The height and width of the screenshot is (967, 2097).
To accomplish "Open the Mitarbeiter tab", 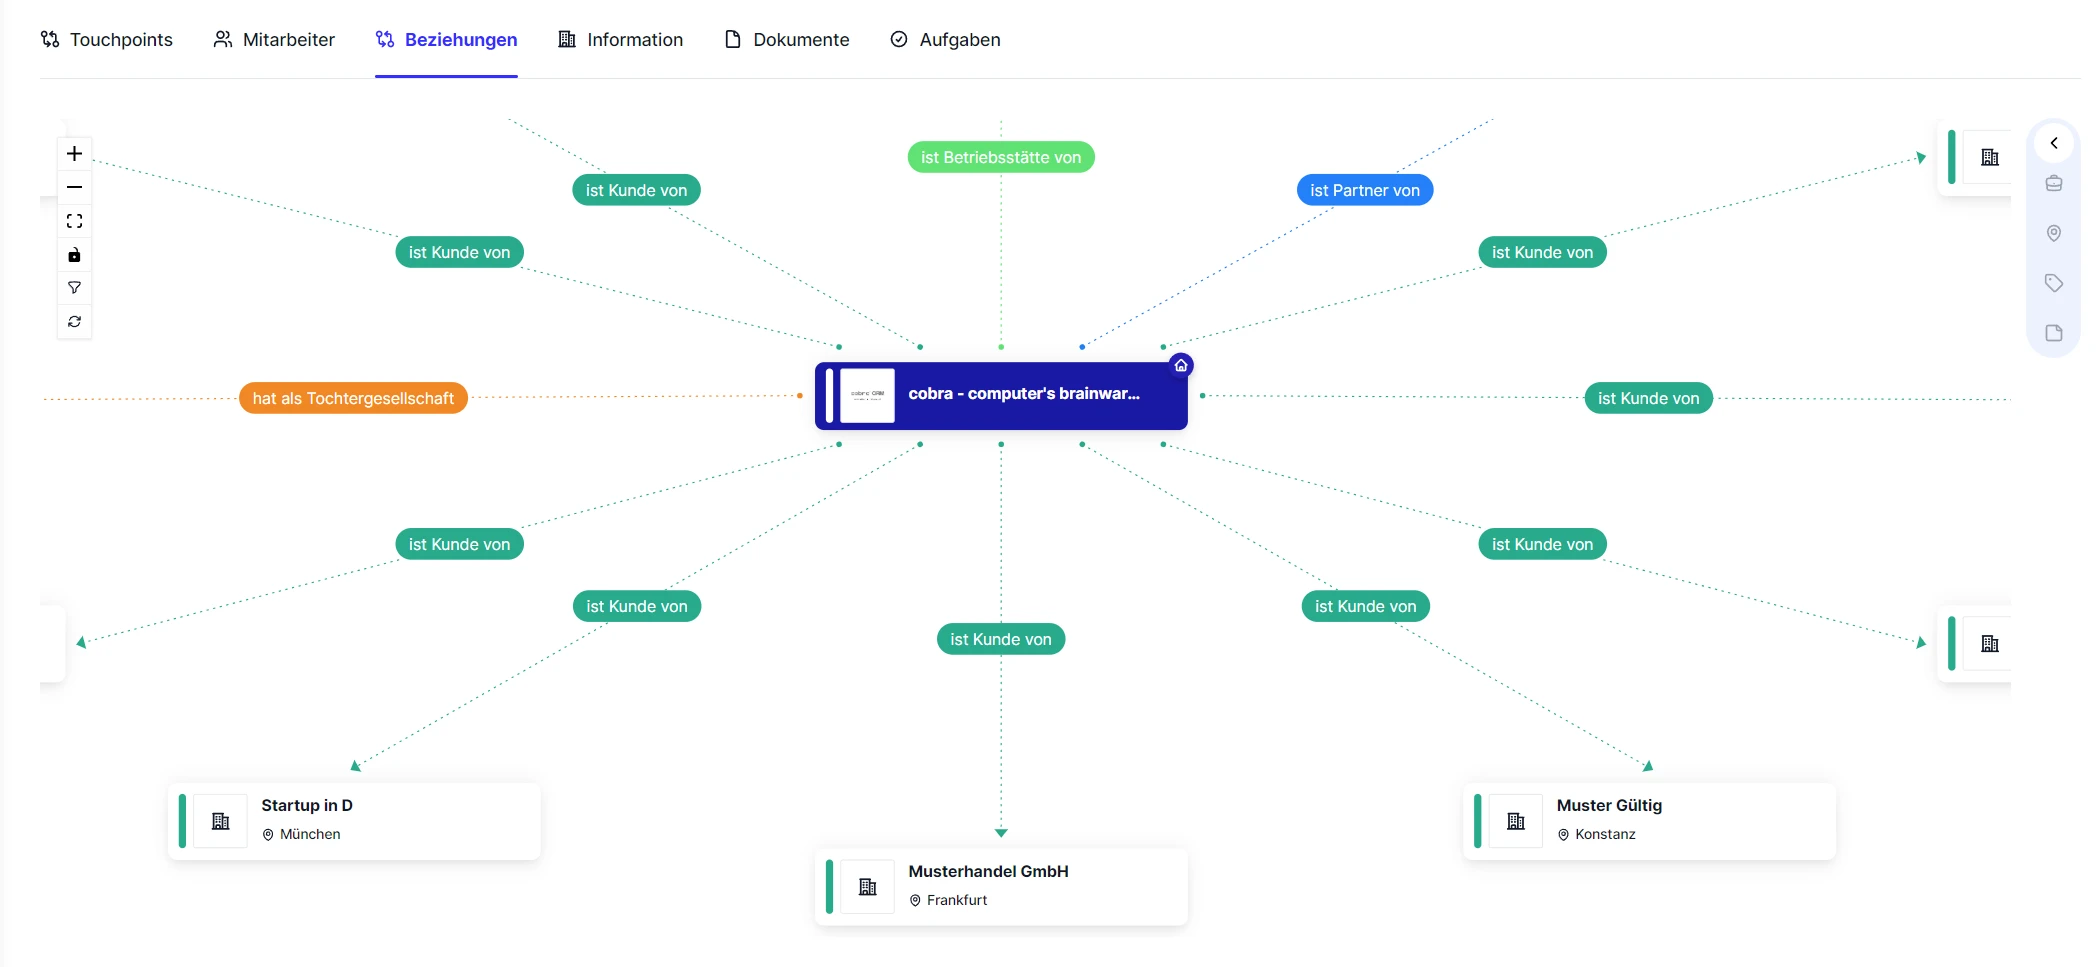I will tap(274, 40).
